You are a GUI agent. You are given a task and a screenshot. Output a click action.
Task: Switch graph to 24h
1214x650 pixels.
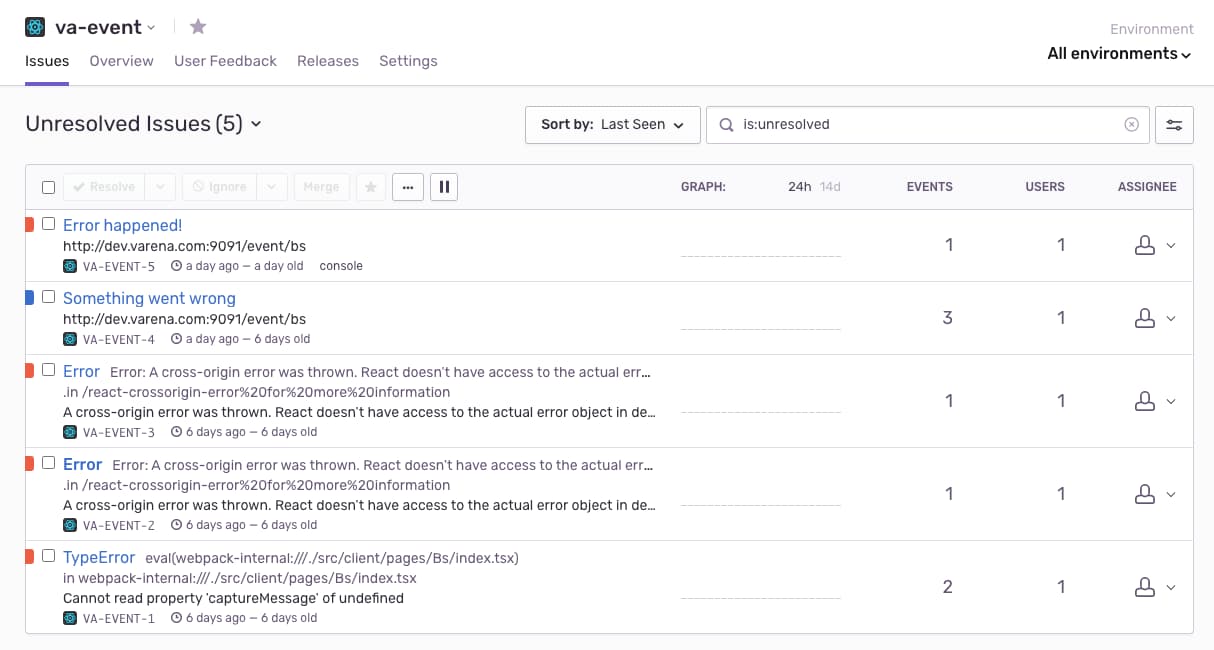[799, 187]
